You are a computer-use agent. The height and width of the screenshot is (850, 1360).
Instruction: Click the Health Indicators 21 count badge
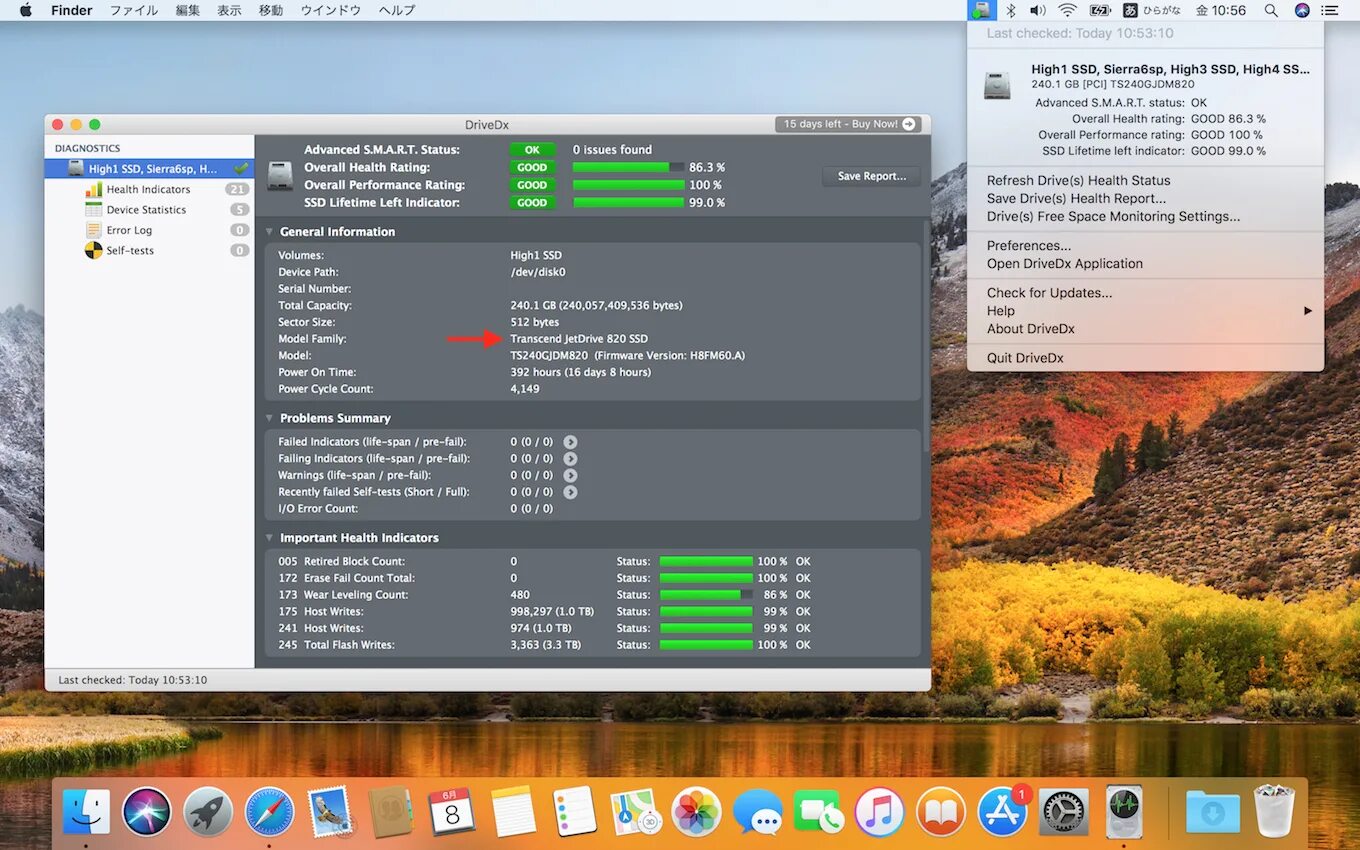[x=237, y=189]
